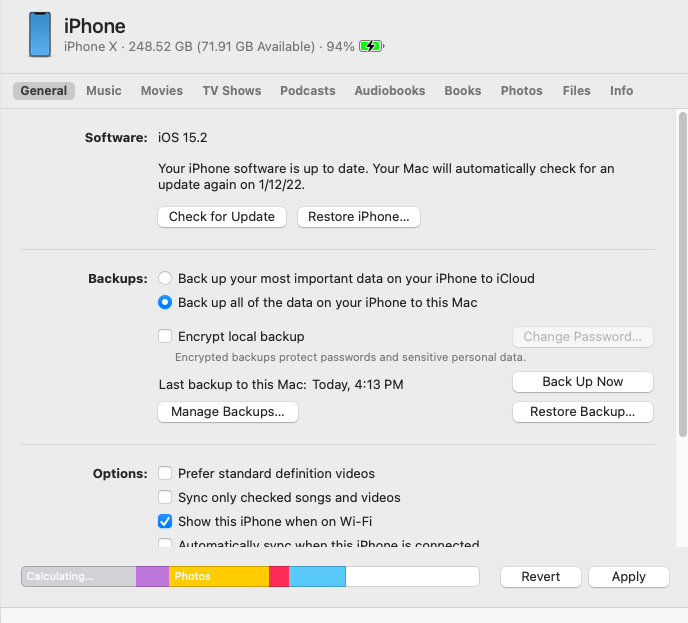688x623 pixels.
Task: Switch to the TV Shows tab
Action: tap(232, 91)
